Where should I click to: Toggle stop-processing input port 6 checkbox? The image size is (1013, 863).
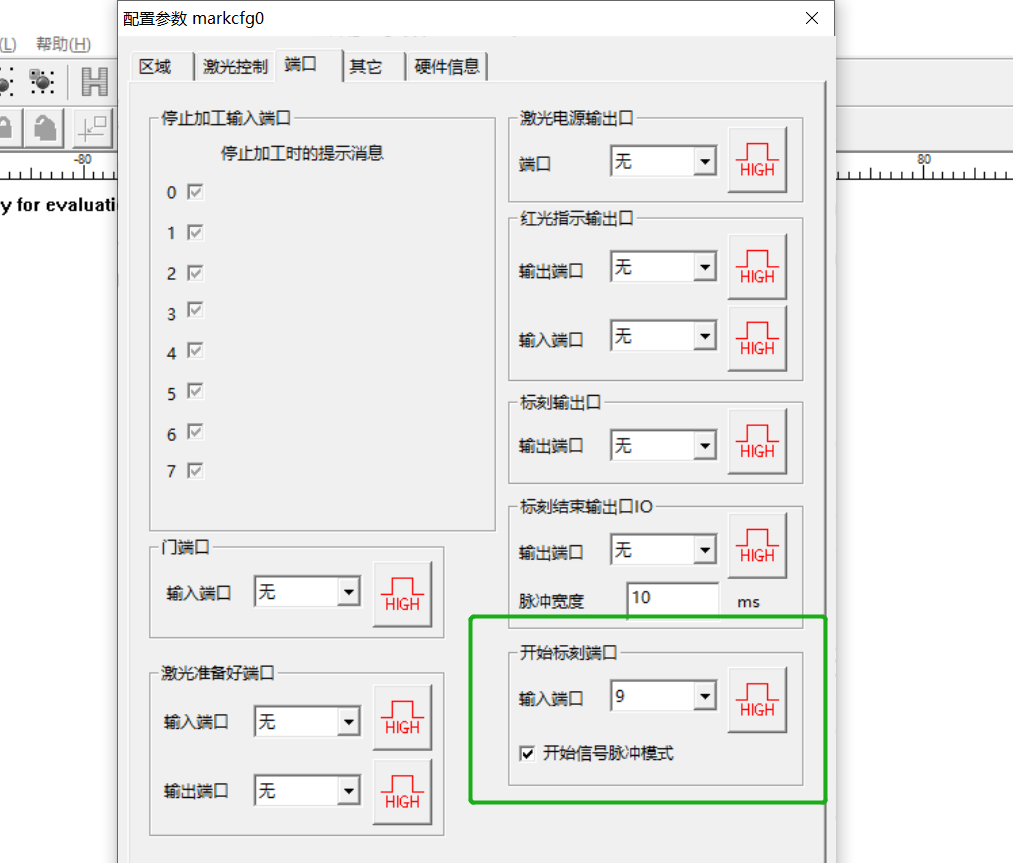[195, 432]
